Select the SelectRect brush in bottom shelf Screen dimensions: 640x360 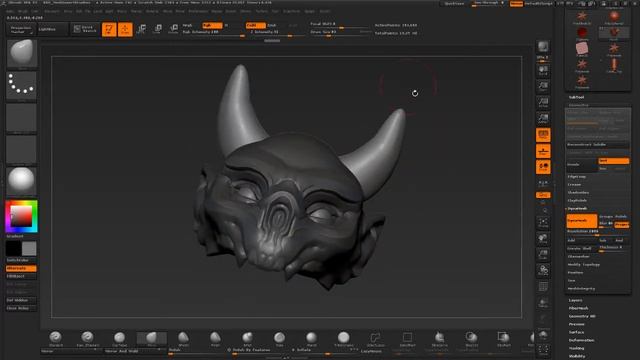coord(407,339)
